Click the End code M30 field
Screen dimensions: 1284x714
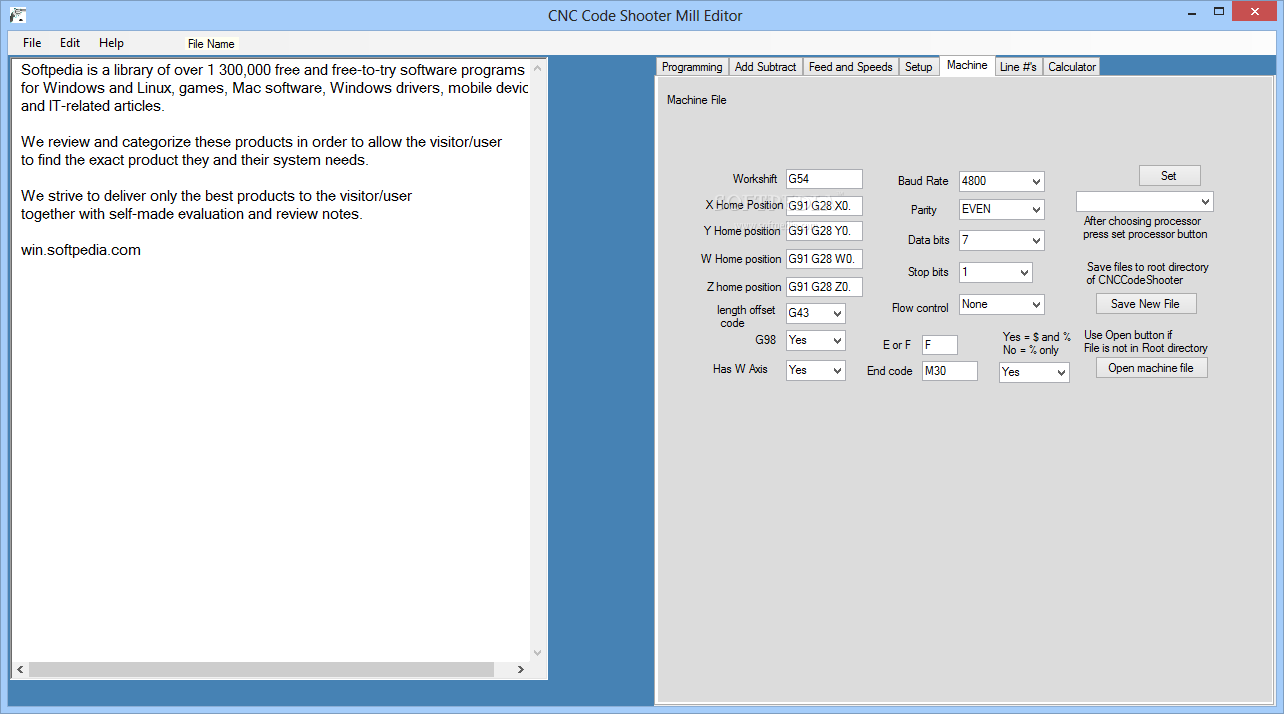click(950, 371)
